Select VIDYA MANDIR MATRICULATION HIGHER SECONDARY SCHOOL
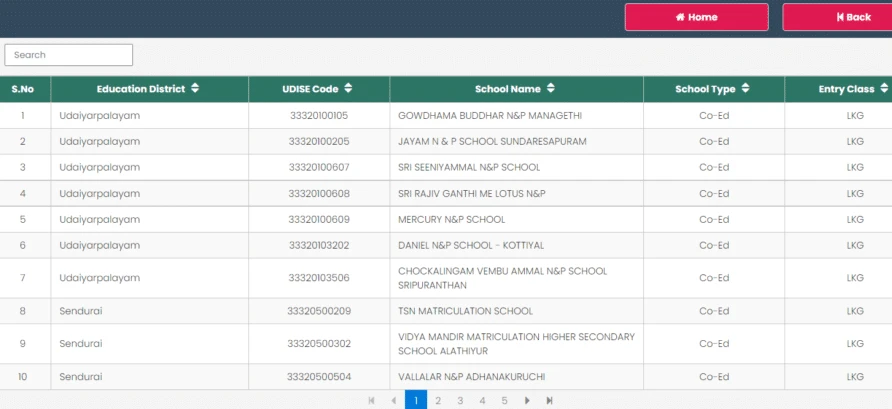The width and height of the screenshot is (892, 409). pyautogui.click(x=517, y=344)
